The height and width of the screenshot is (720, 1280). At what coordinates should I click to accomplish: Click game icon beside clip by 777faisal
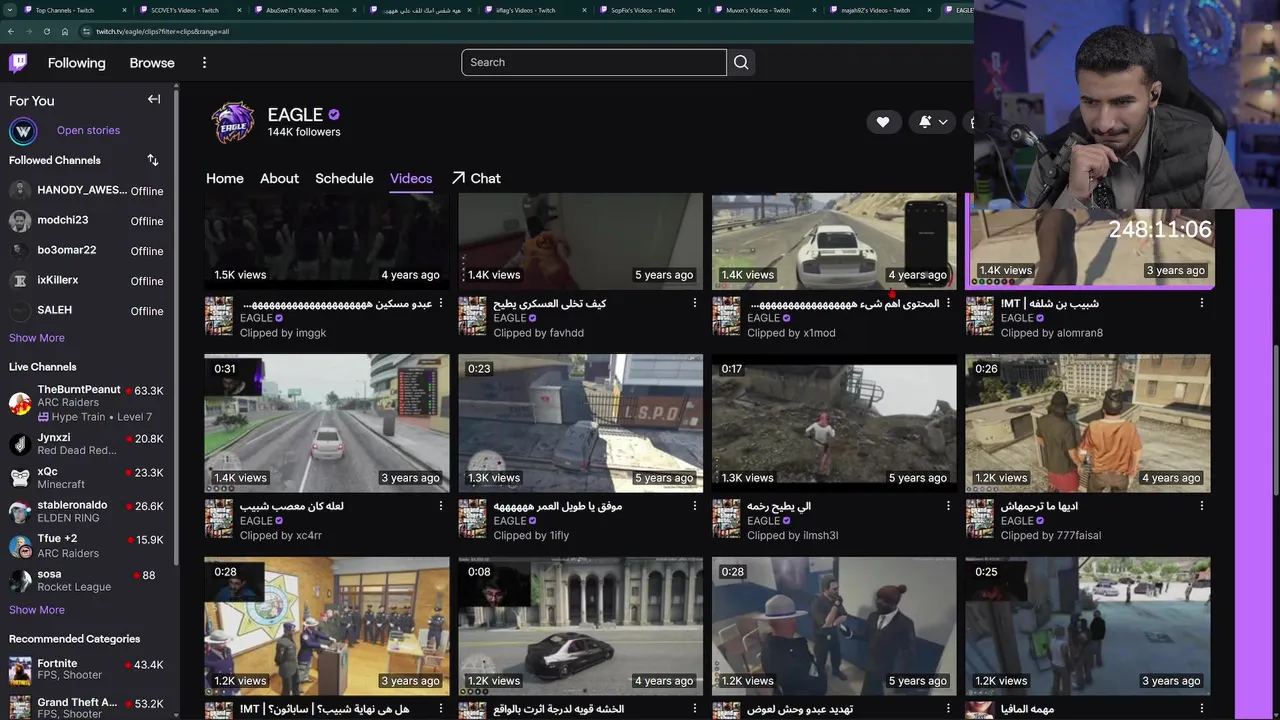(x=980, y=519)
